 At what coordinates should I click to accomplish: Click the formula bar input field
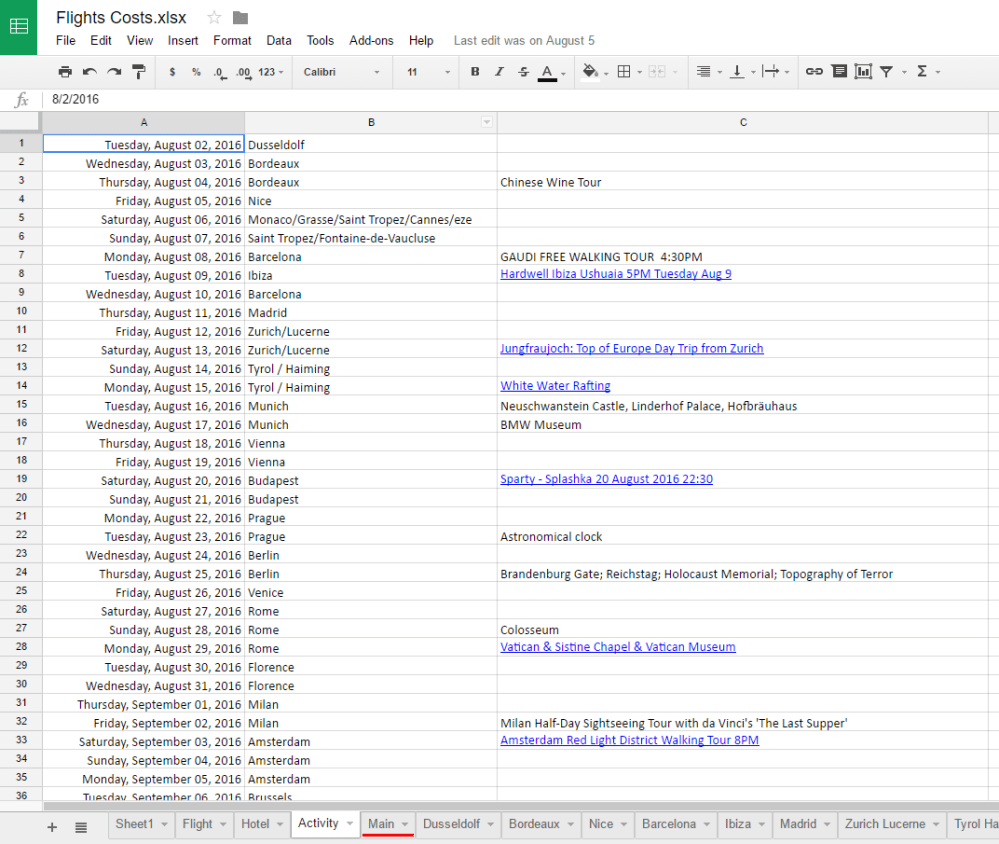pos(500,100)
